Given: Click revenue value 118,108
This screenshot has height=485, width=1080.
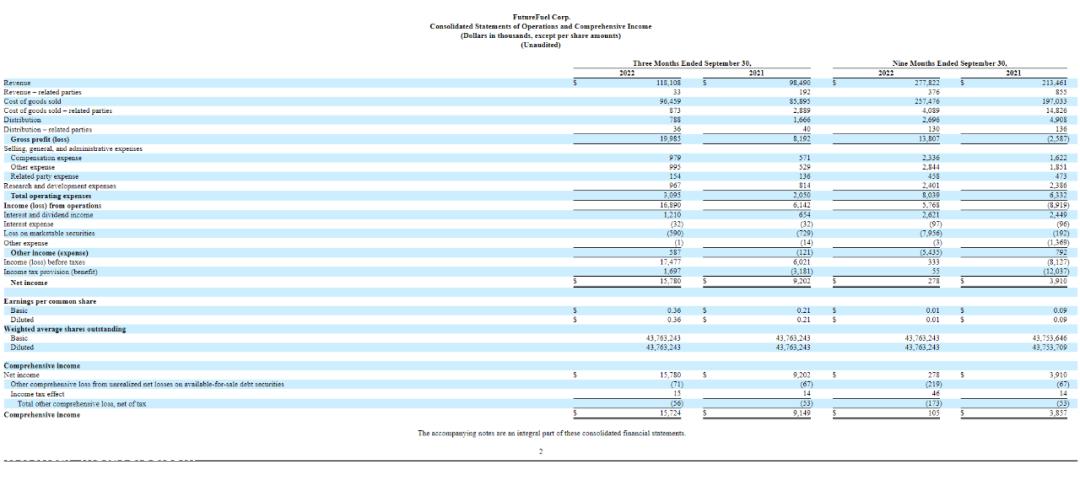Looking at the screenshot, I should click(x=669, y=82).
